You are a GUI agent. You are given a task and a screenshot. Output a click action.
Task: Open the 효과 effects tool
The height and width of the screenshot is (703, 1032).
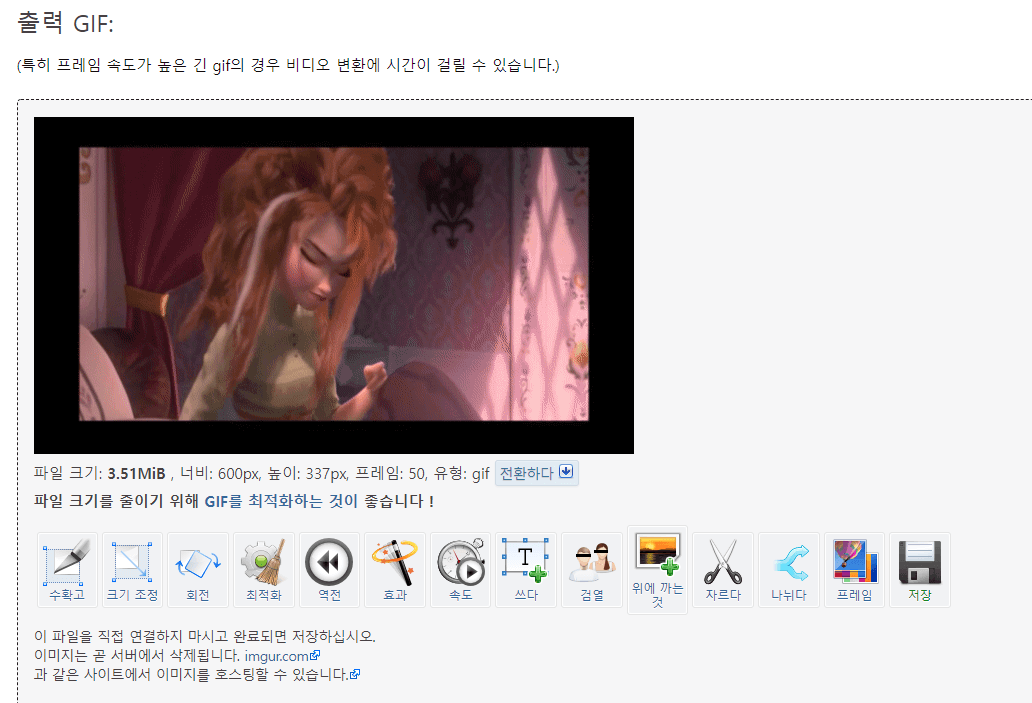click(394, 569)
